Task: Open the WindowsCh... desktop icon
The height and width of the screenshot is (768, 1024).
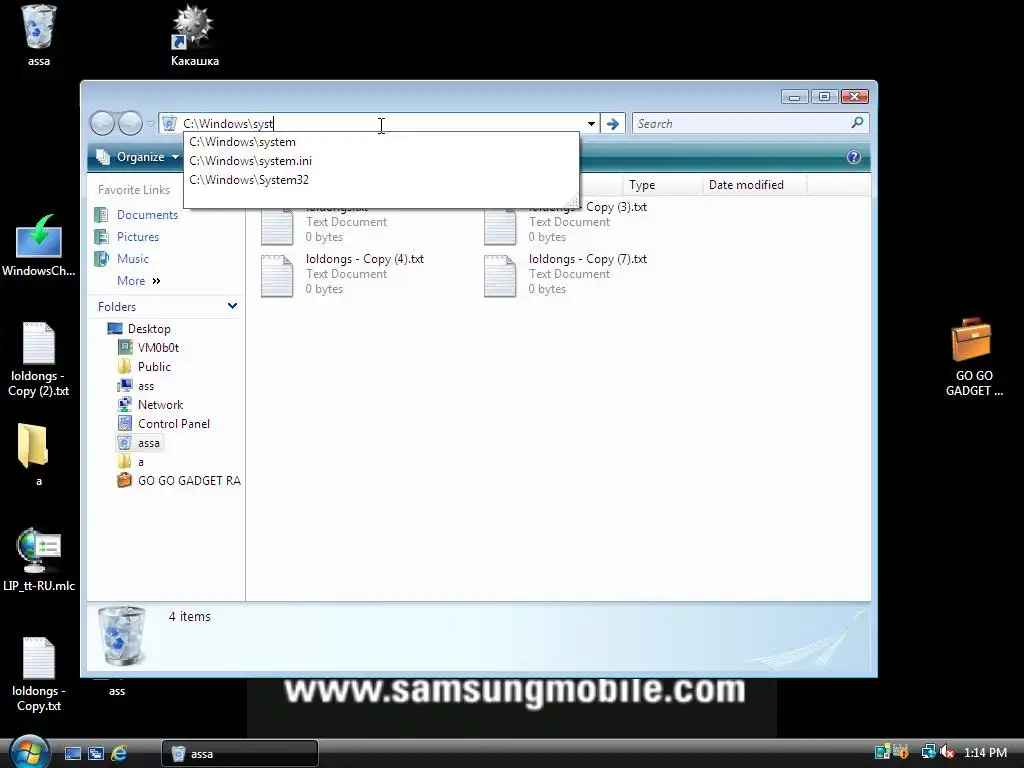Action: (x=39, y=246)
